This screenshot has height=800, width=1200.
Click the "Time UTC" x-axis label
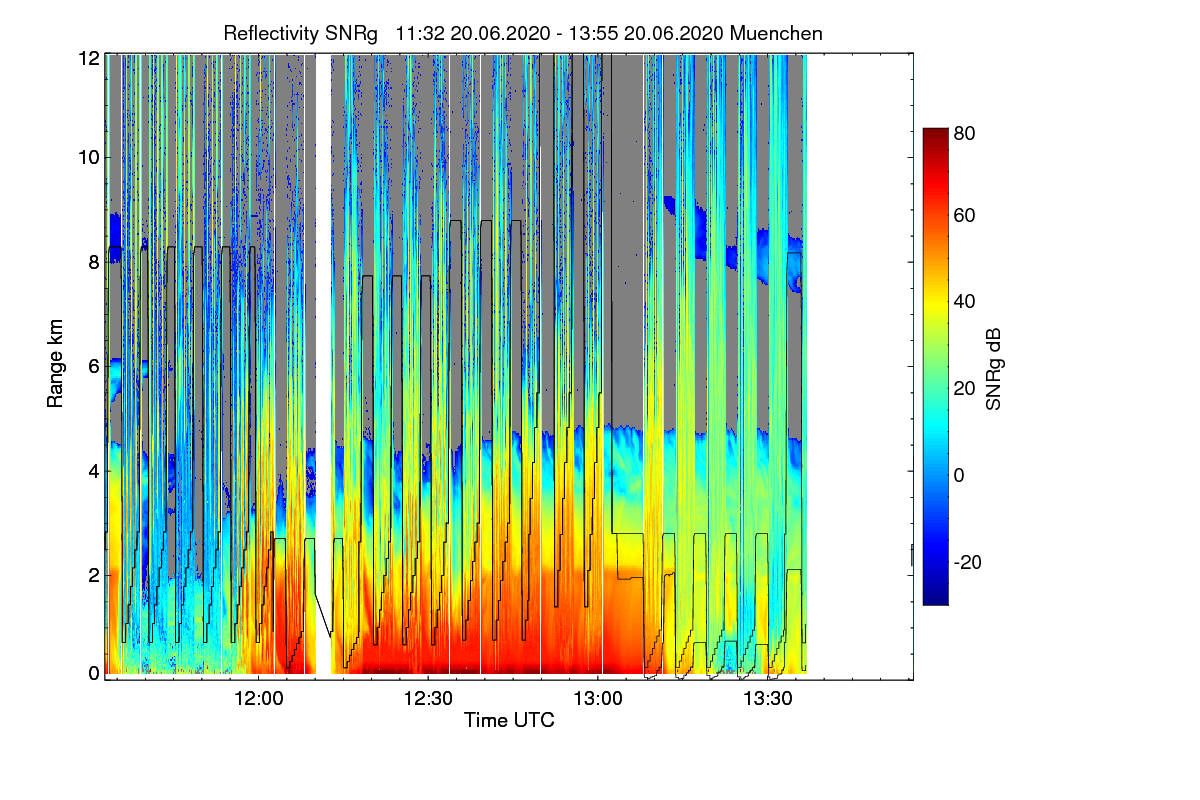[509, 720]
